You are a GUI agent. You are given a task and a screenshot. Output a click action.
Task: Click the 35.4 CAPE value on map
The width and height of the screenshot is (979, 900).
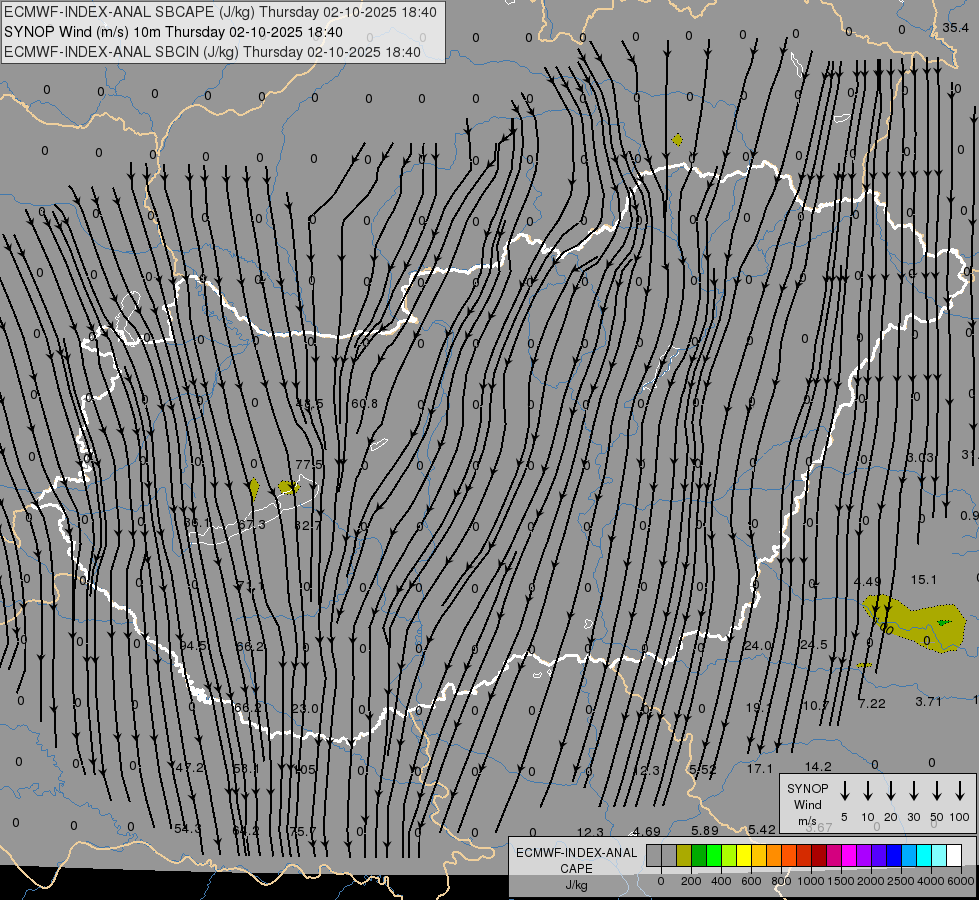pyautogui.click(x=955, y=27)
